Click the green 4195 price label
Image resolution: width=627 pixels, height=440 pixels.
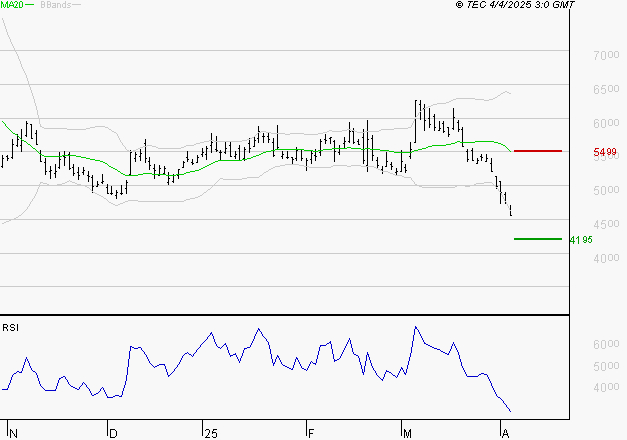tap(580, 240)
